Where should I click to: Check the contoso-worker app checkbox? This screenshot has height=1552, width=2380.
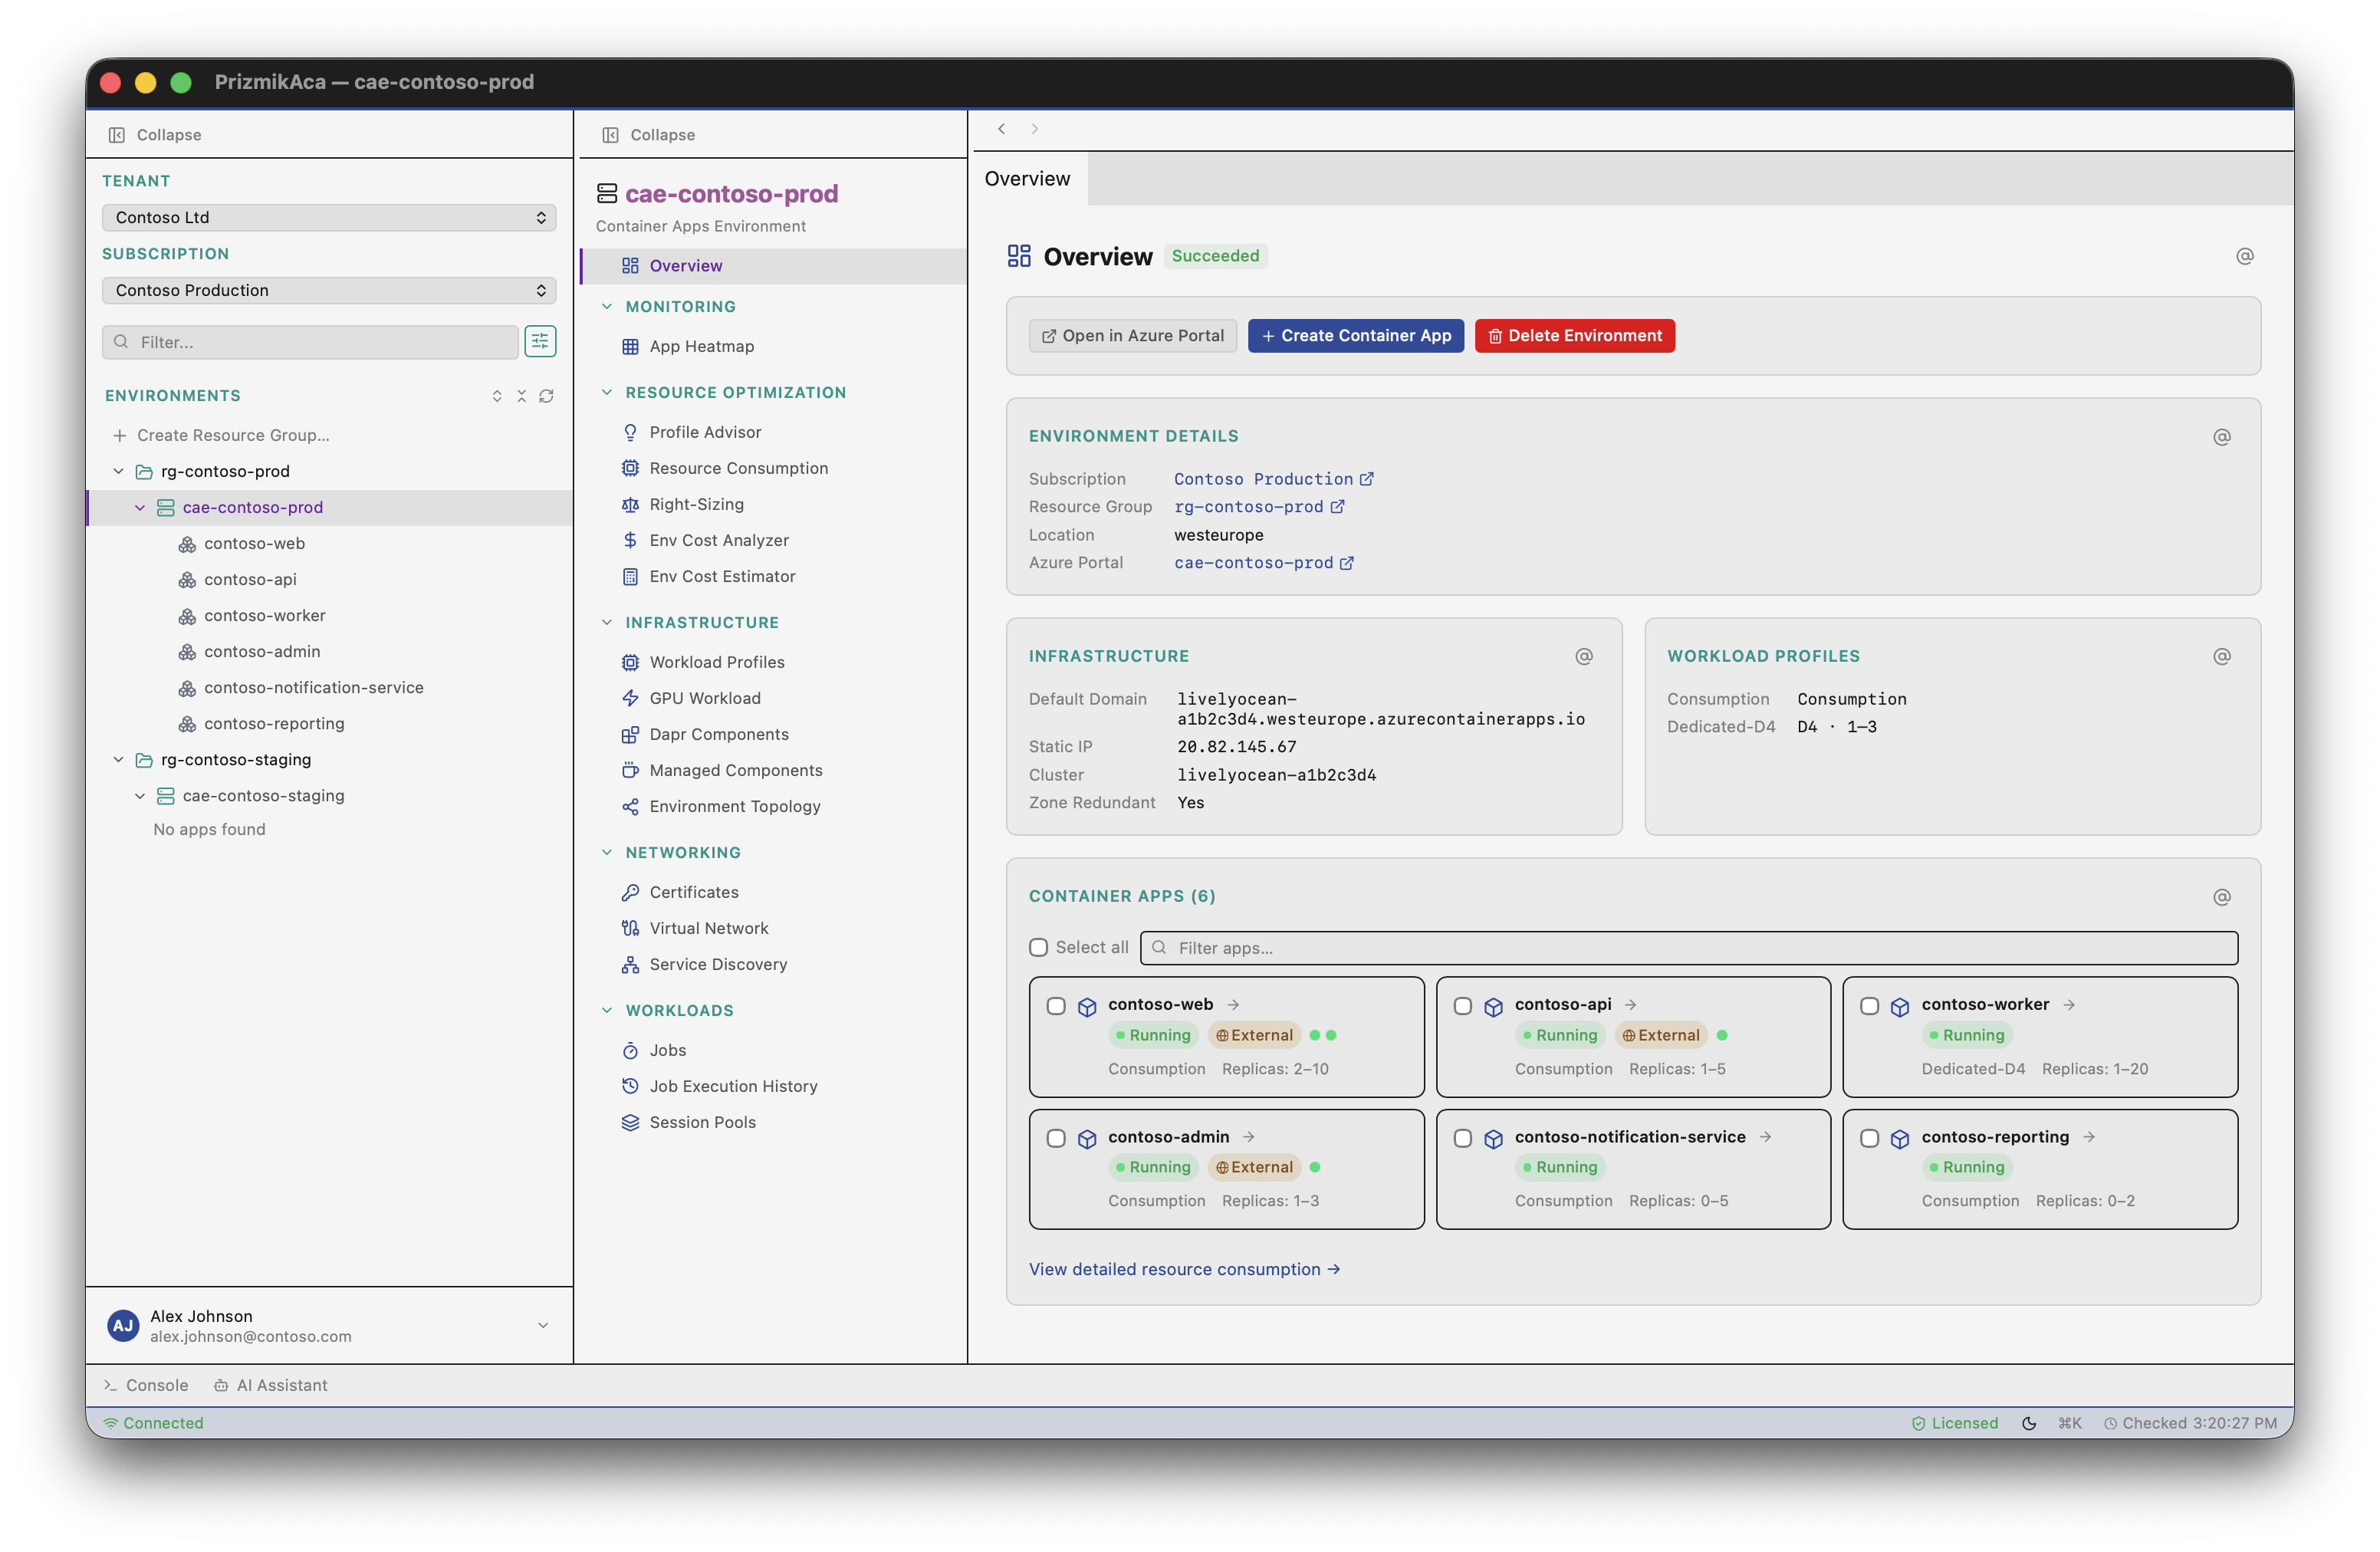pyautogui.click(x=1869, y=1006)
